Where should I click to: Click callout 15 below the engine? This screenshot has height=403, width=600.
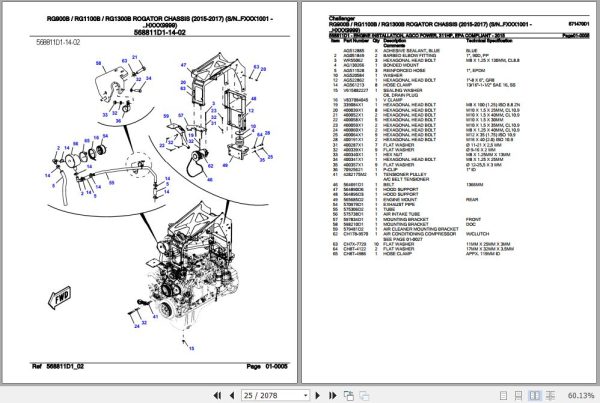(x=191, y=348)
